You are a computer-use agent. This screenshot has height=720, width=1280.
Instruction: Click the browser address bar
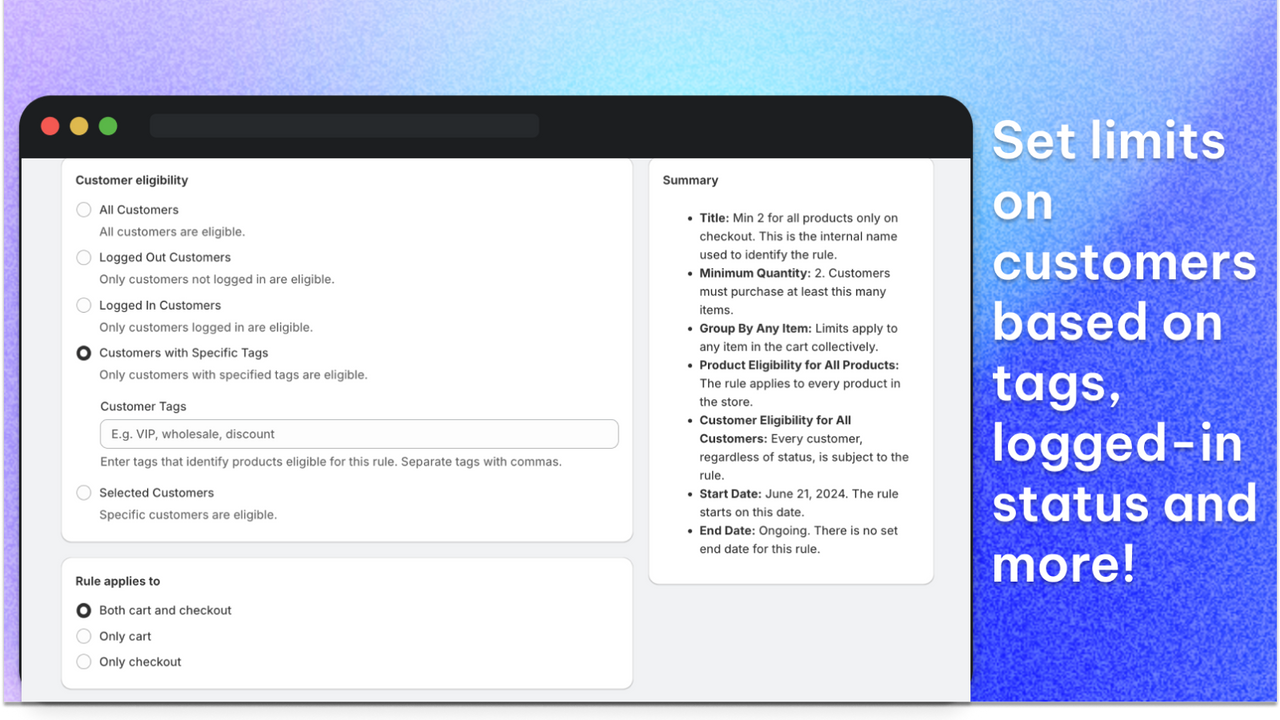click(344, 126)
